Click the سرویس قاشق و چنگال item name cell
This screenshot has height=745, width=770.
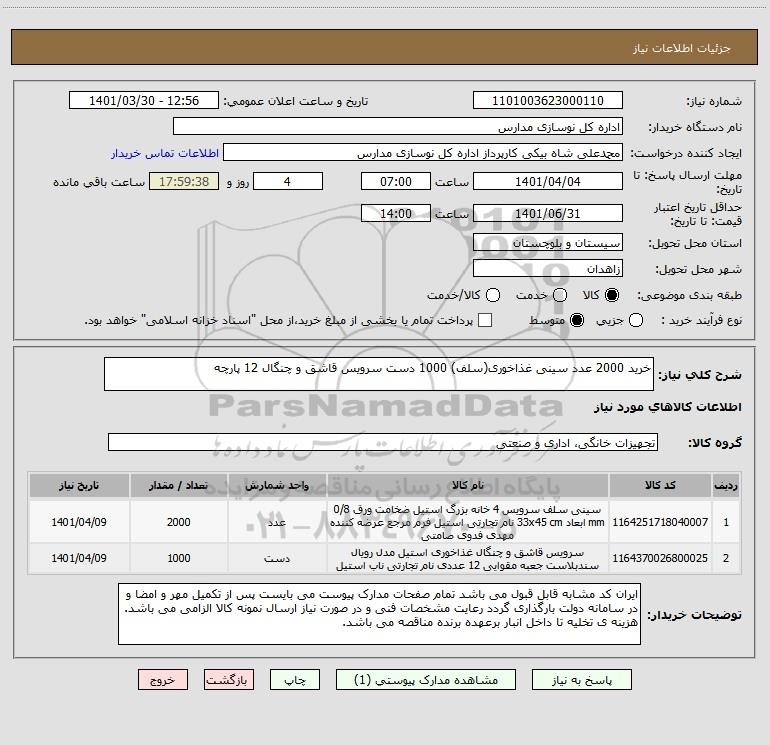[x=468, y=558]
